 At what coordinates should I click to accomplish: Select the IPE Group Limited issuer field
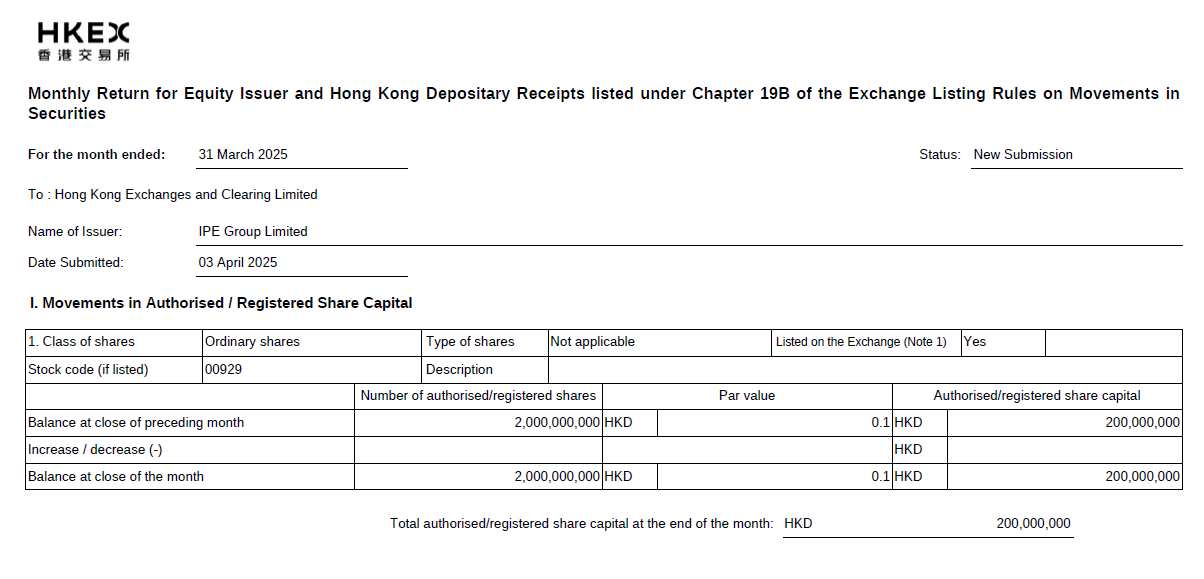(x=689, y=232)
